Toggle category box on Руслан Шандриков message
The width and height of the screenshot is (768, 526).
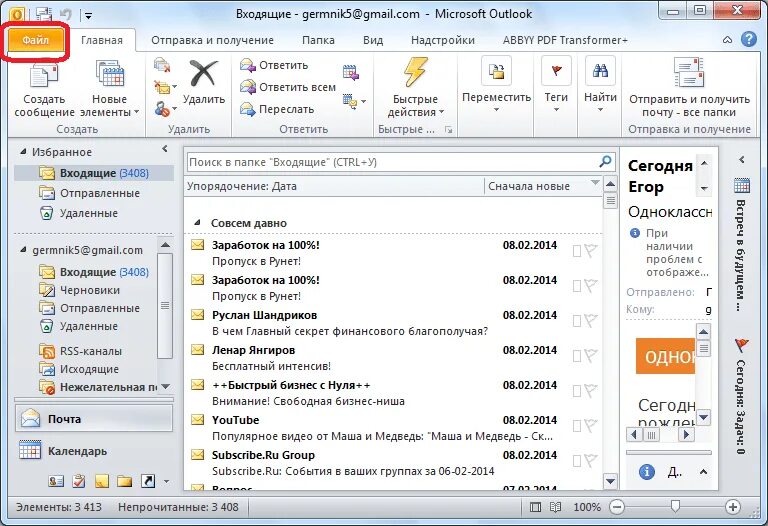(x=577, y=321)
